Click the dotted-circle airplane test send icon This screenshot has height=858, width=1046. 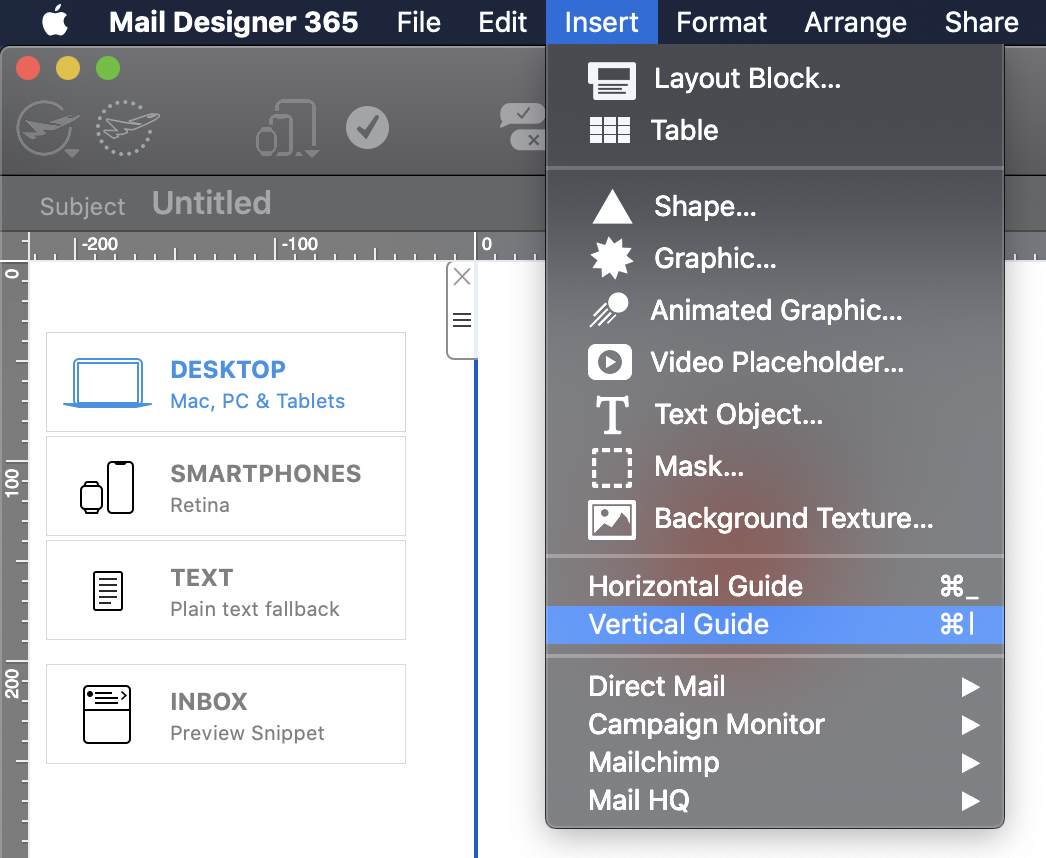pos(127,127)
